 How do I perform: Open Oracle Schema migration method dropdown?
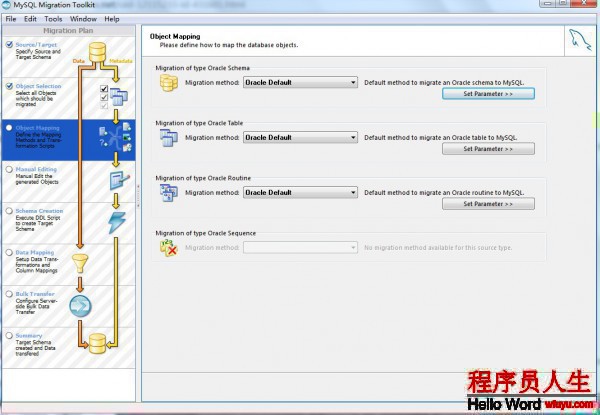(x=300, y=83)
